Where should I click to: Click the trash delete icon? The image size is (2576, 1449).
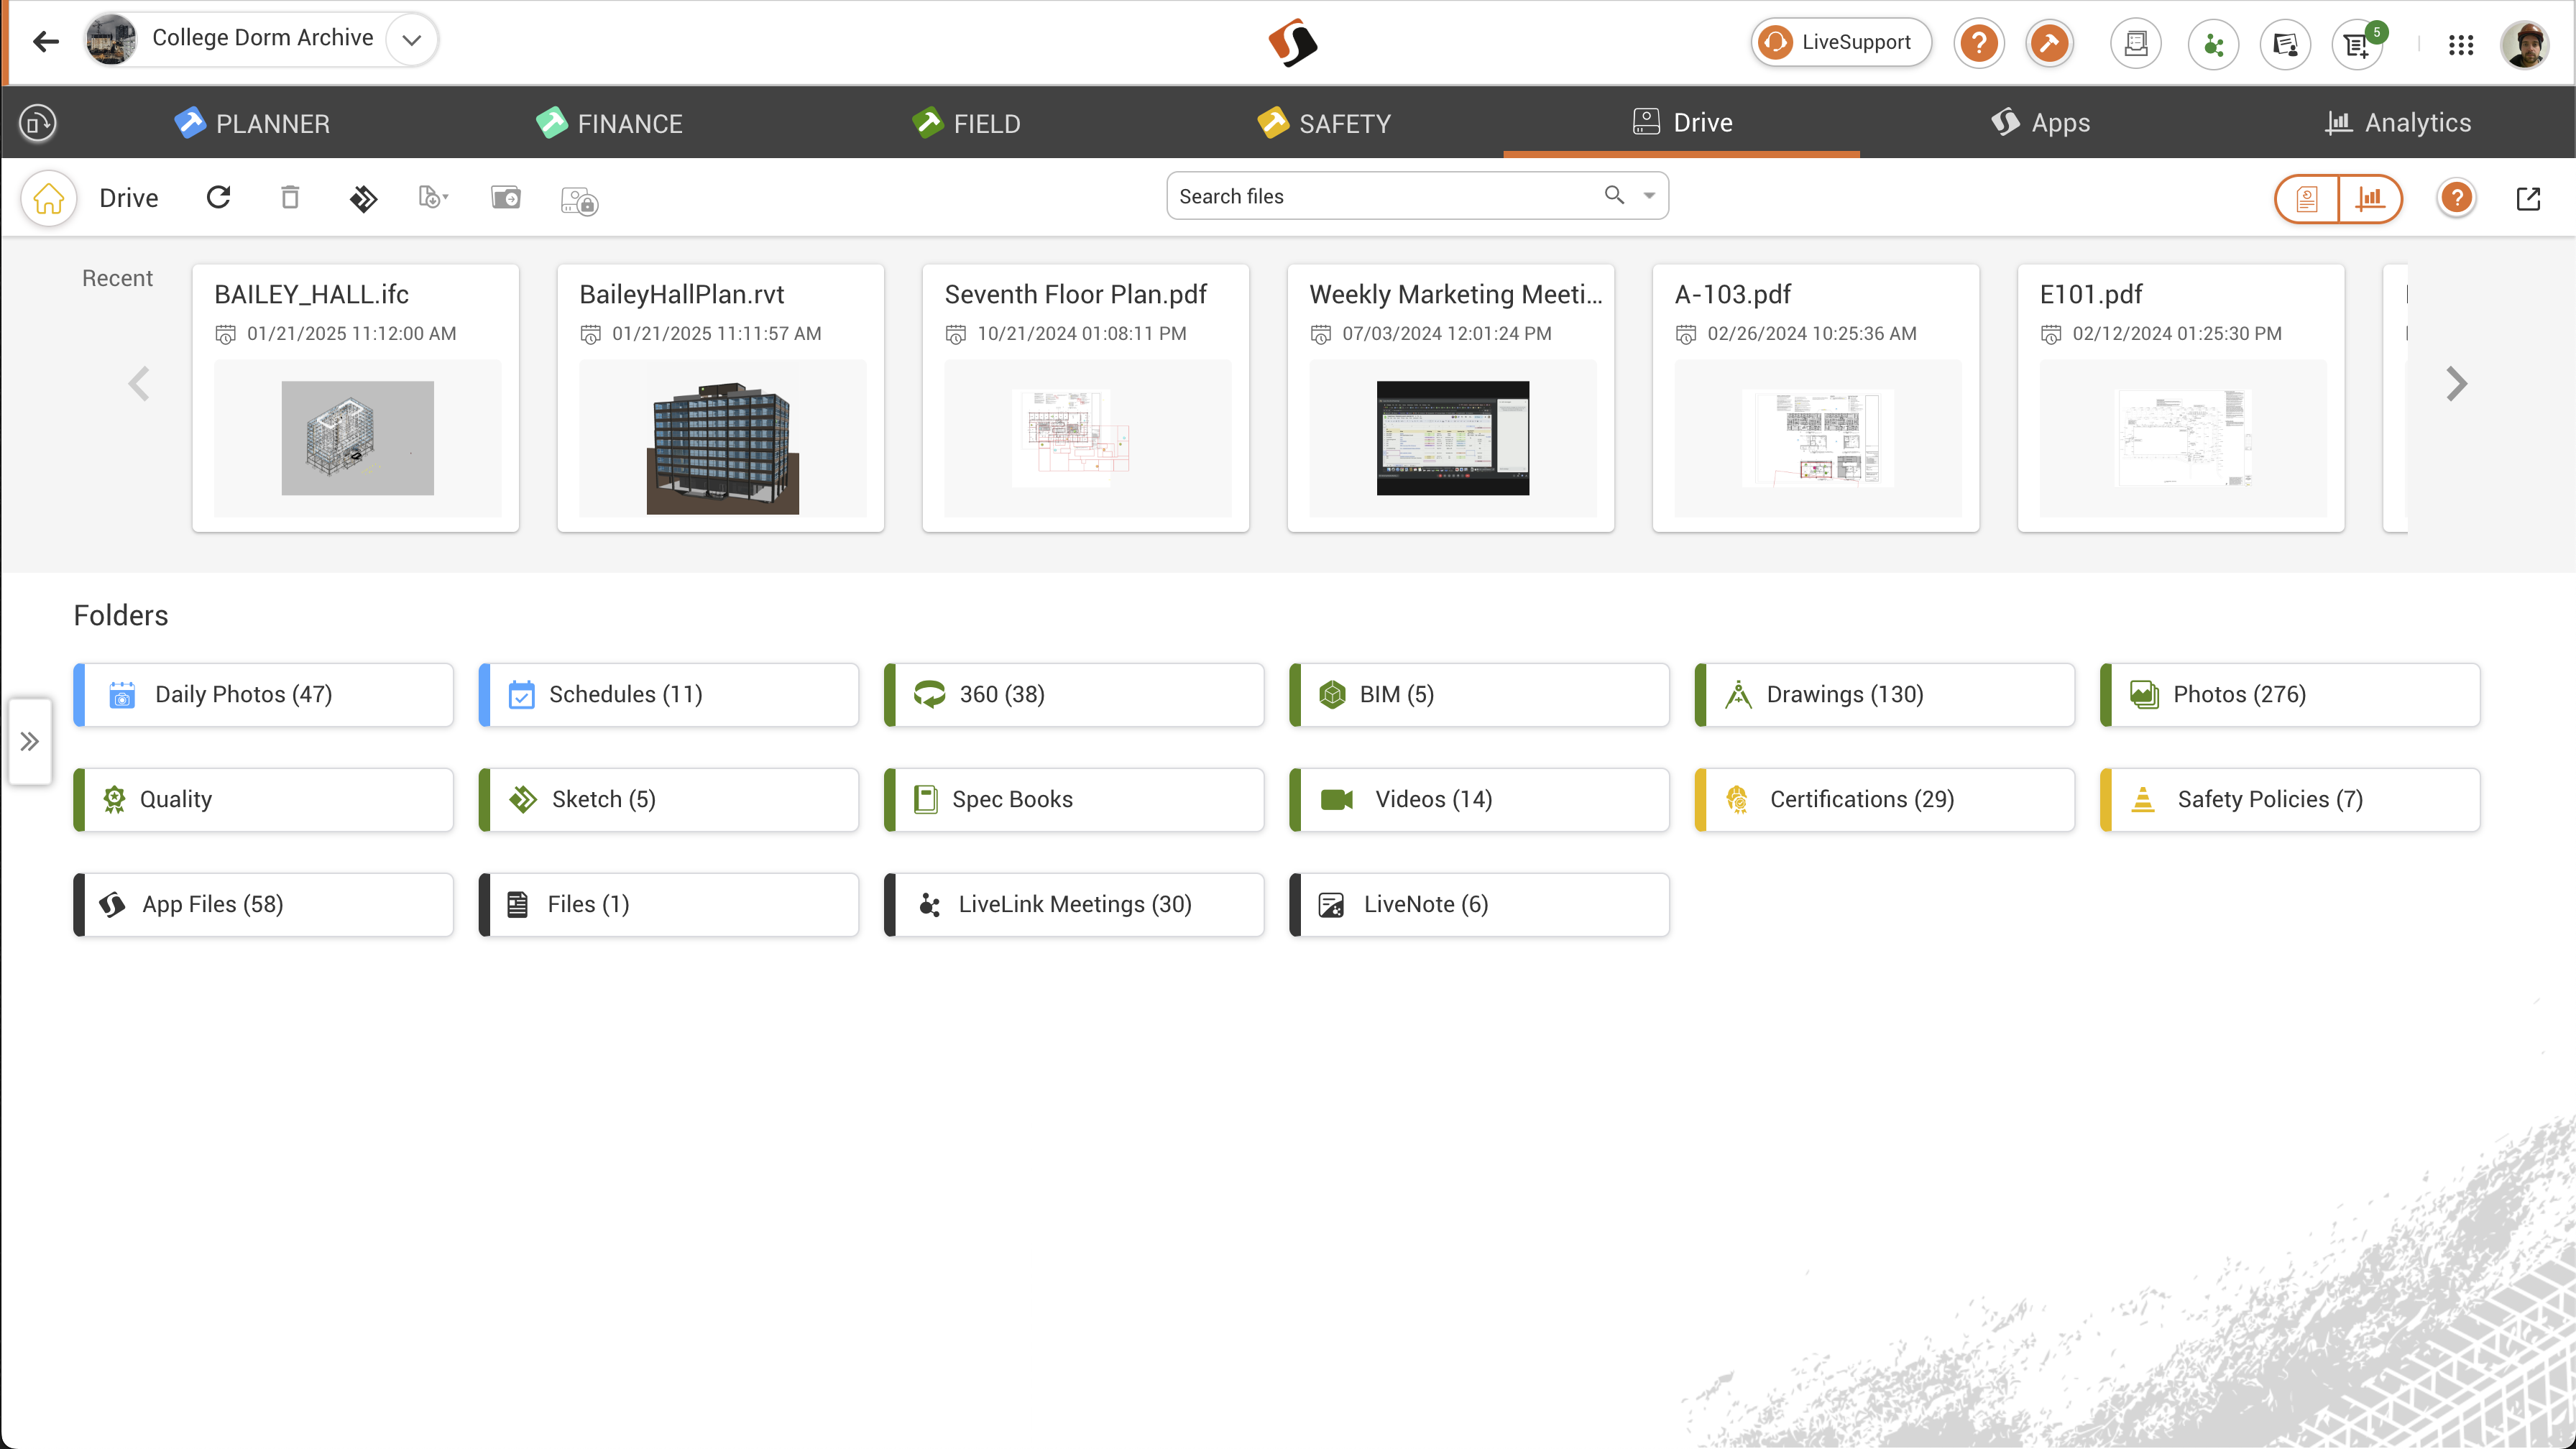coord(290,197)
